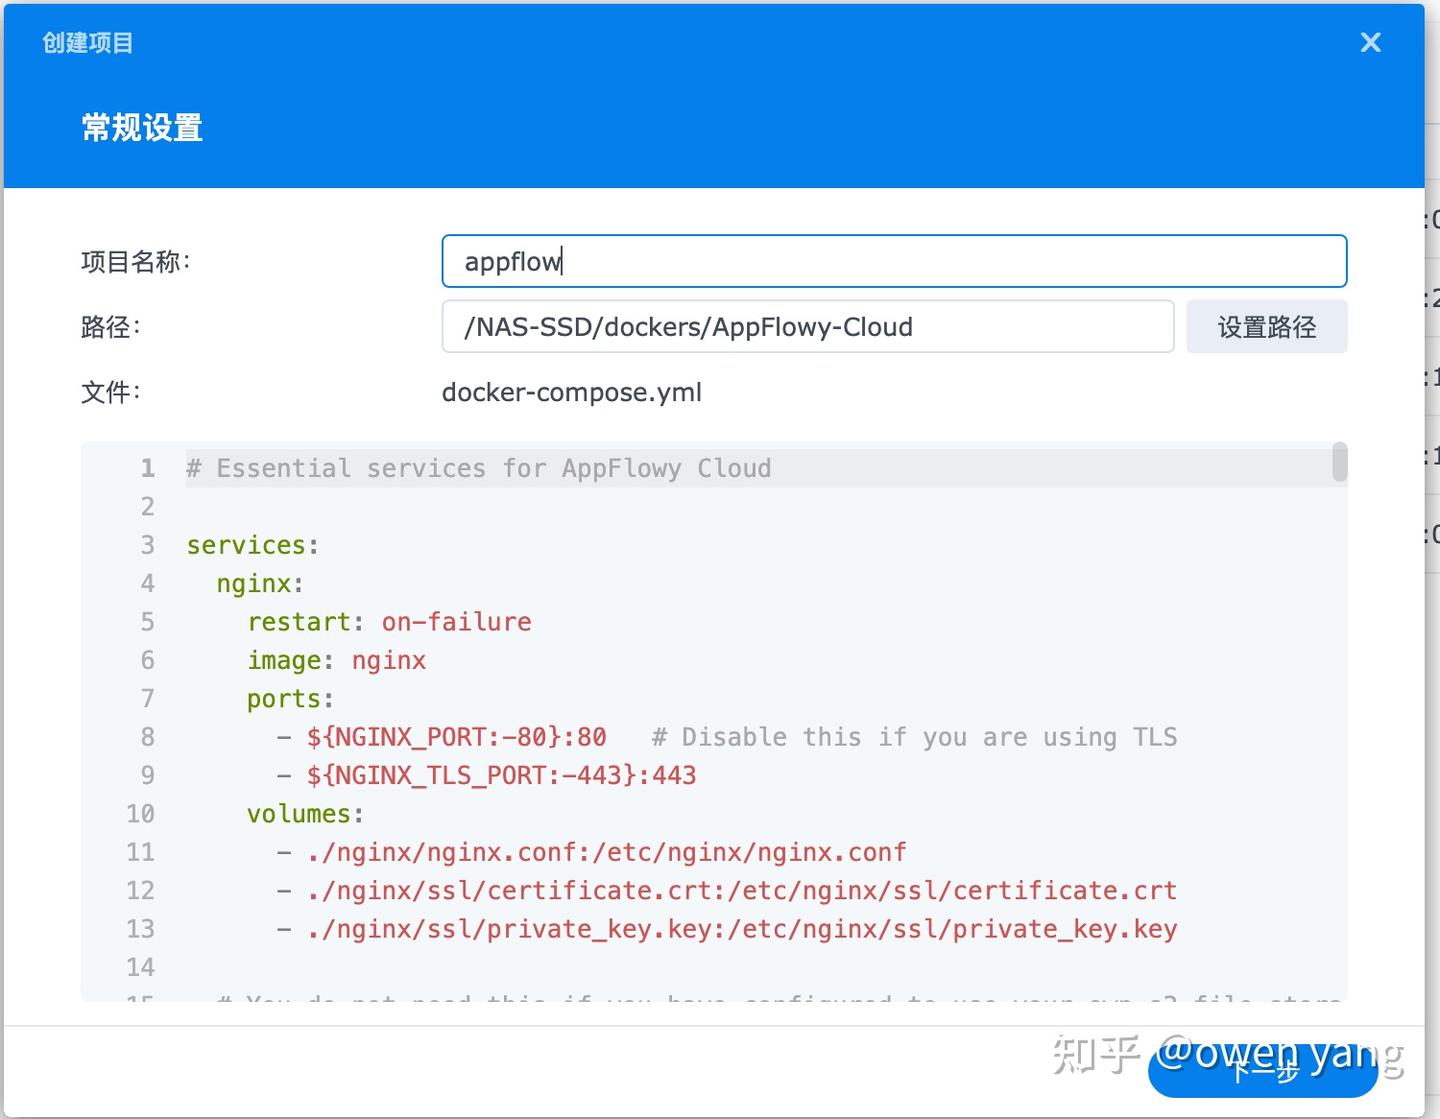Place cursor on the services: line

tap(251, 544)
